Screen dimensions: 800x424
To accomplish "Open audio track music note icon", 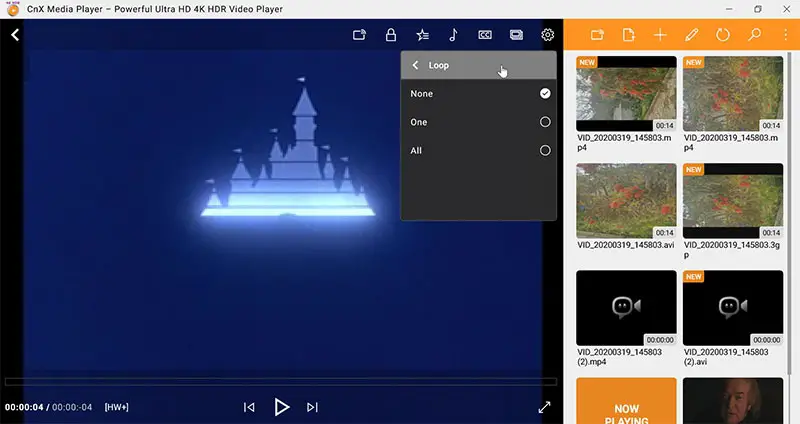I will [453, 35].
